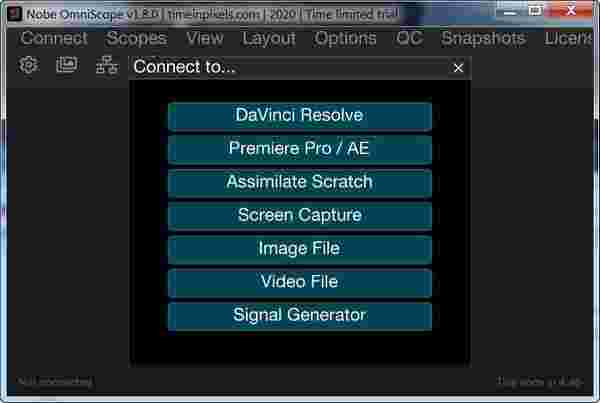Click the settings gear icon
Viewport: 600px width, 403px height.
(x=28, y=65)
